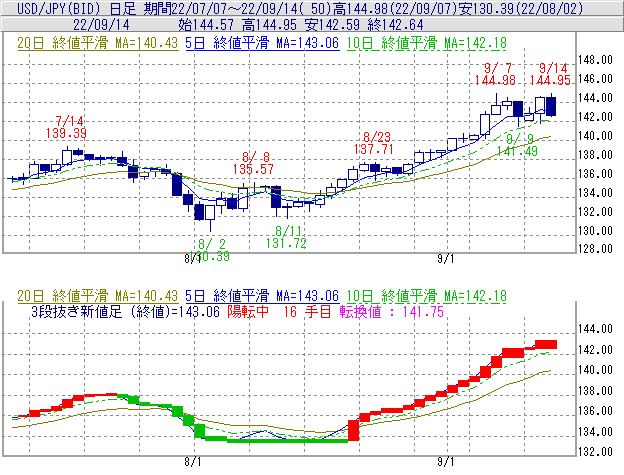The width and height of the screenshot is (624, 475).
Task: Click the tall red reversal block in lower chart
Action: click(353, 430)
